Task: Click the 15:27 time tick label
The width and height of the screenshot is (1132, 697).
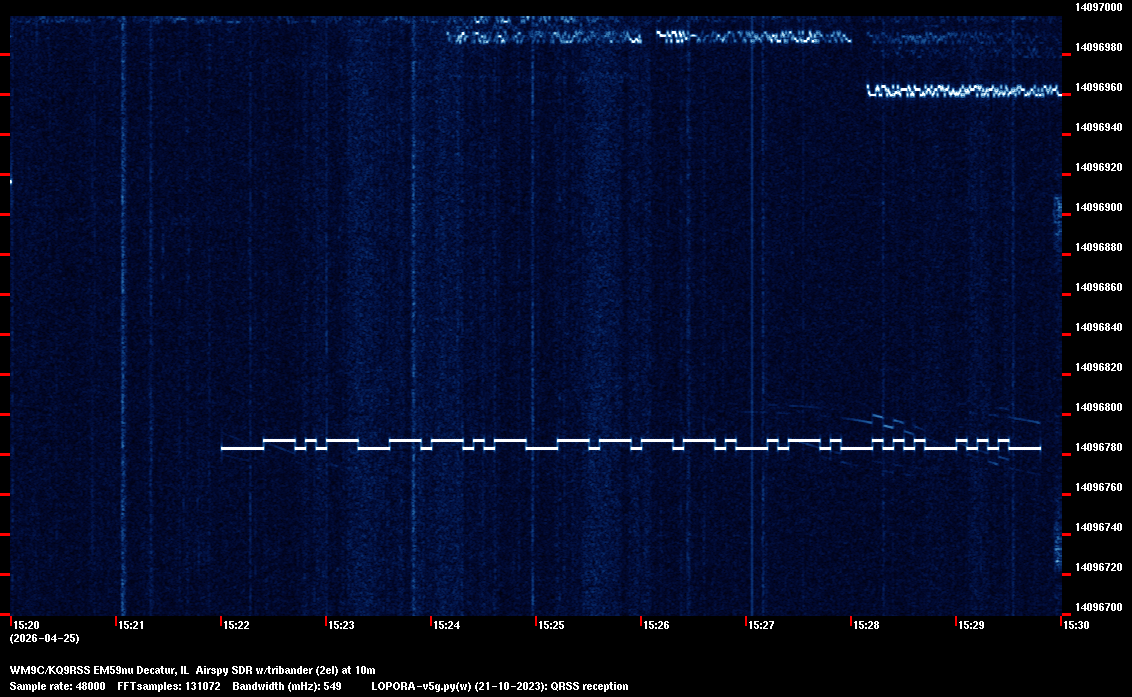Action: click(x=761, y=625)
